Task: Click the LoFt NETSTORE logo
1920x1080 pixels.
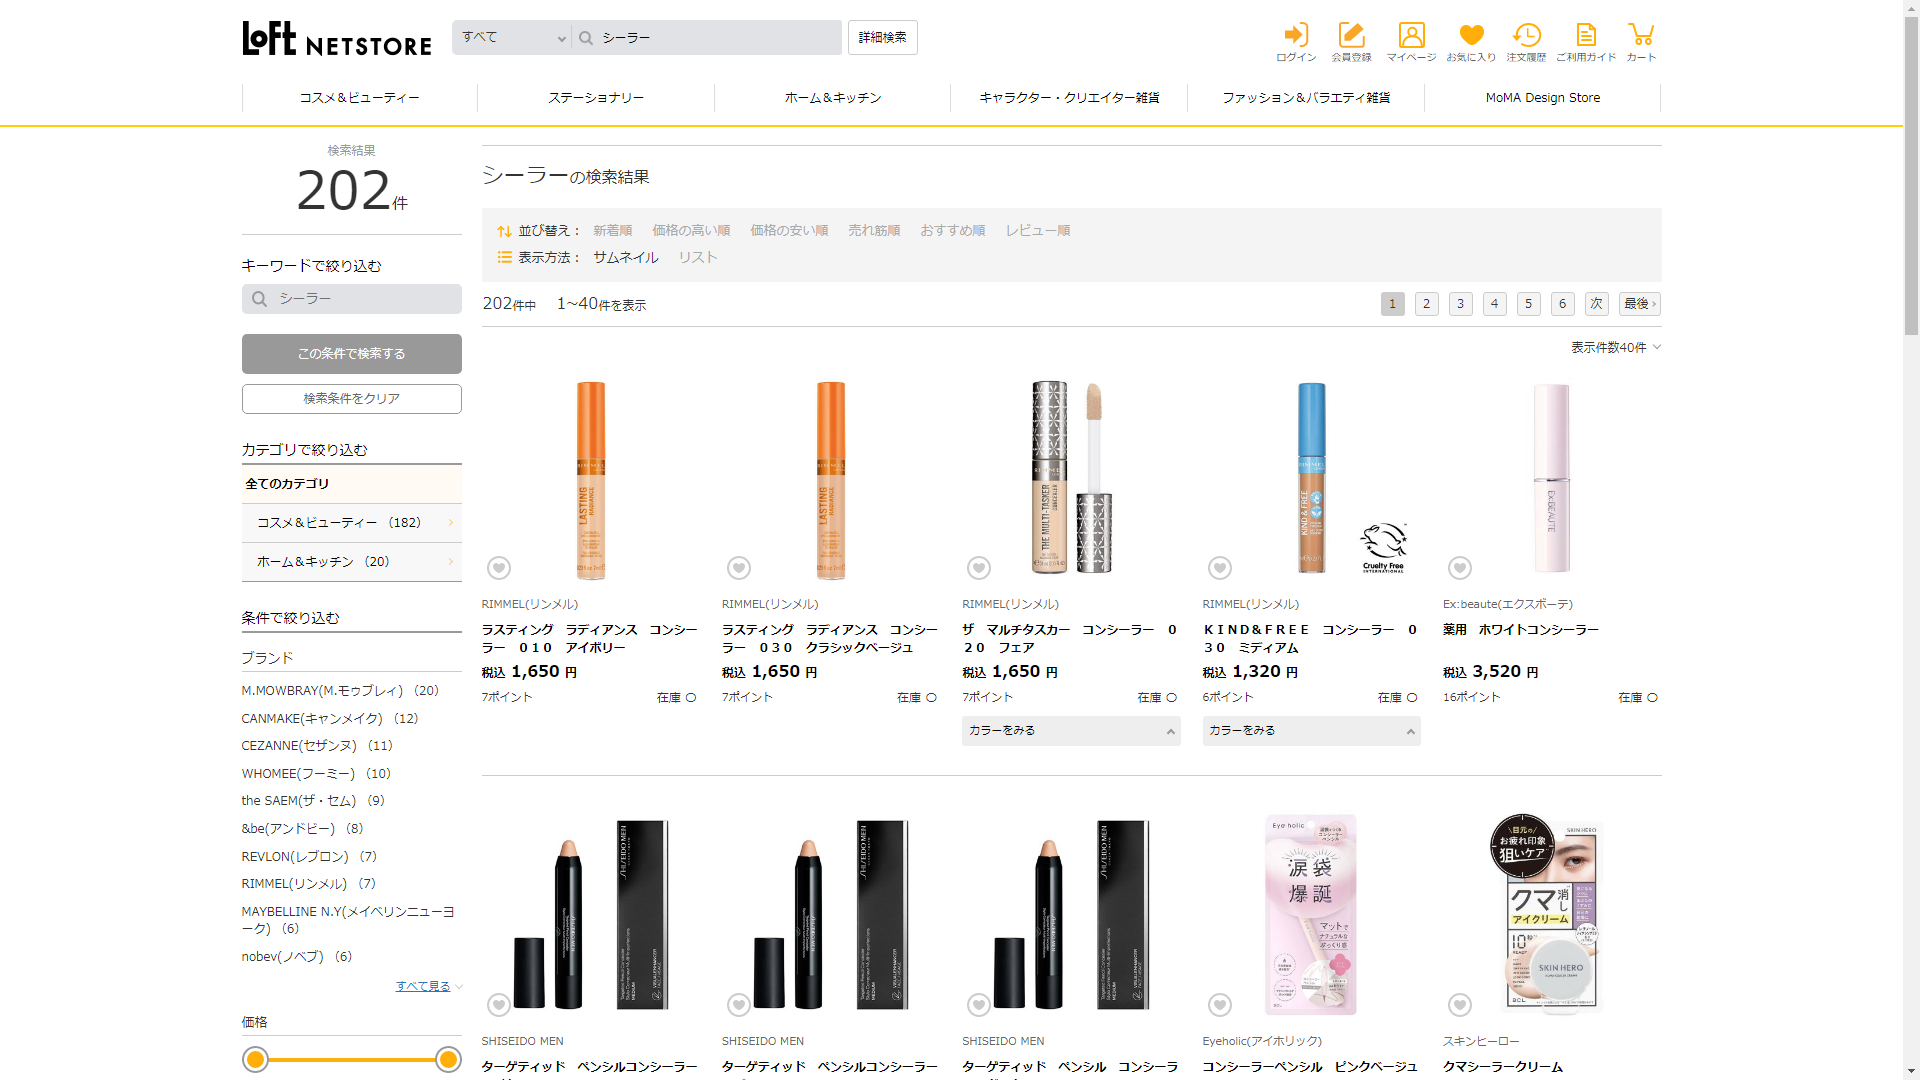Action: point(337,39)
